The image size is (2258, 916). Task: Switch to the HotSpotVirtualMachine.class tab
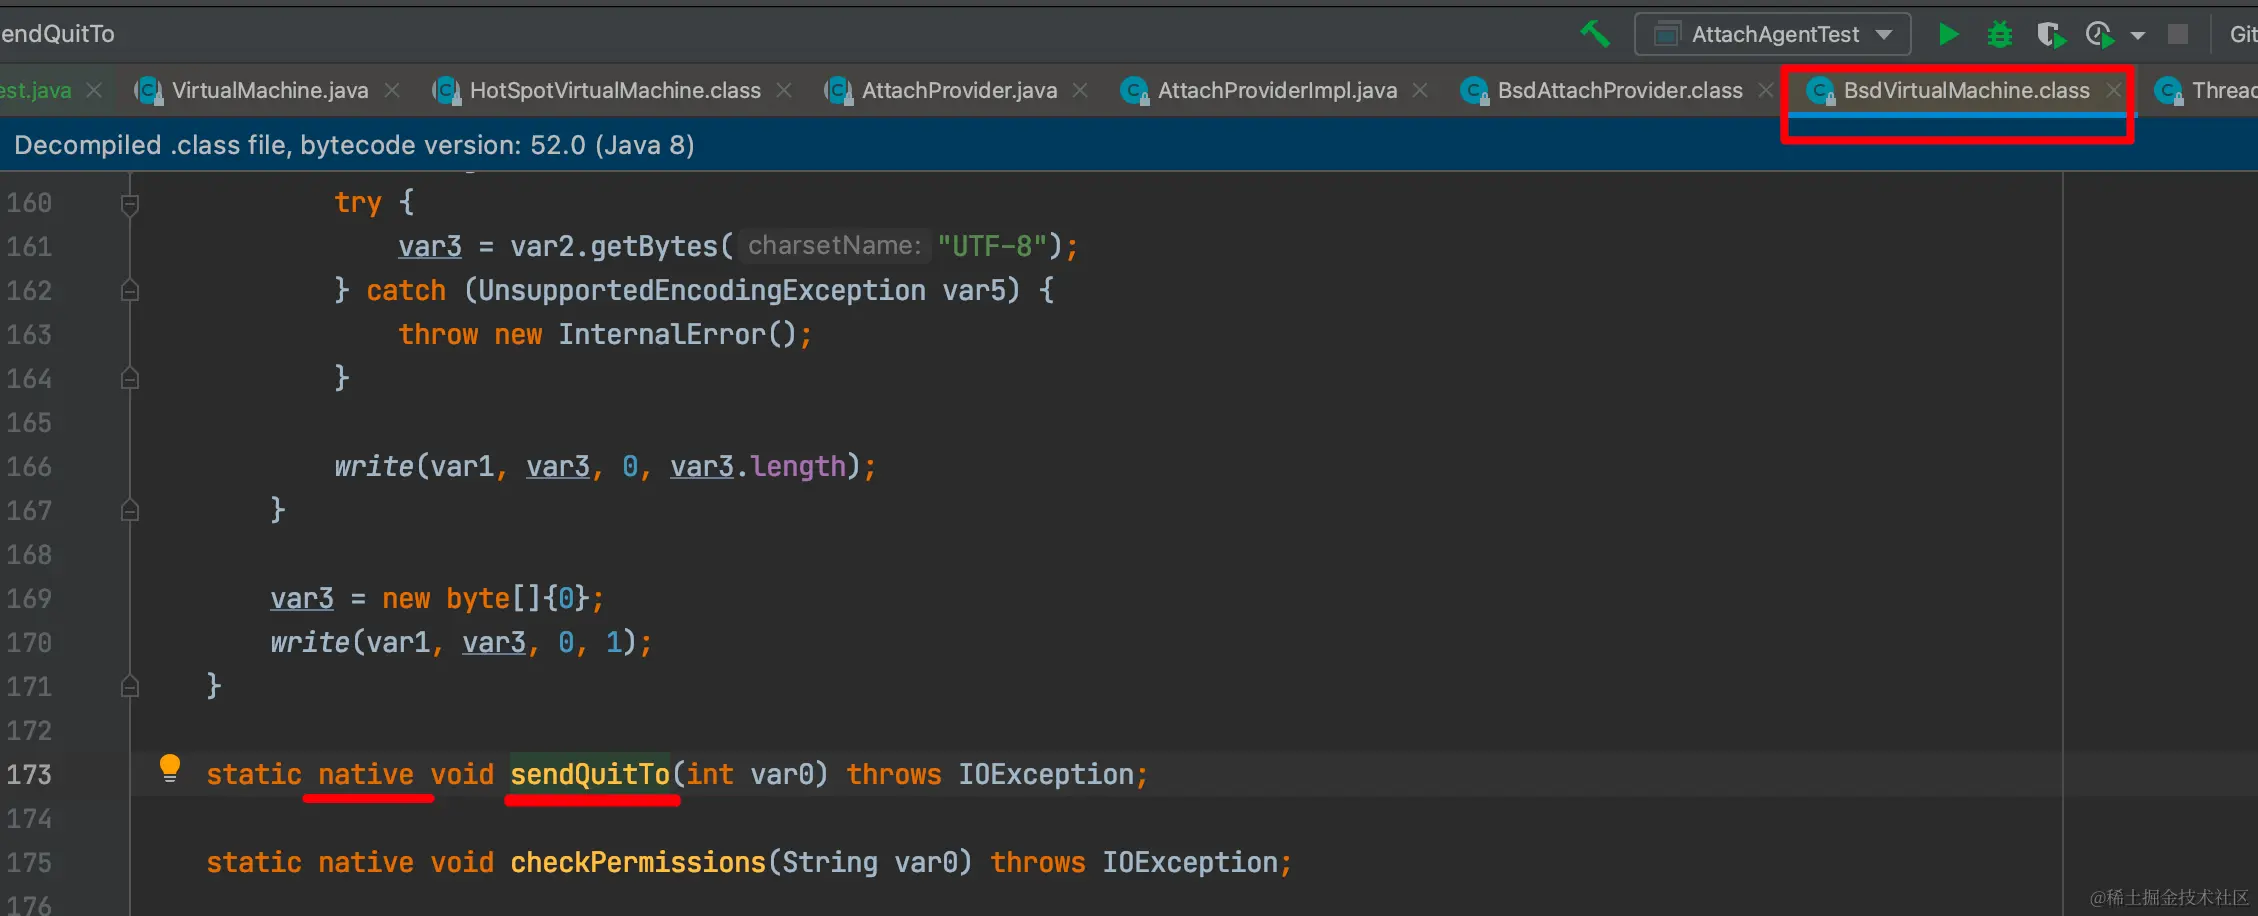(614, 90)
